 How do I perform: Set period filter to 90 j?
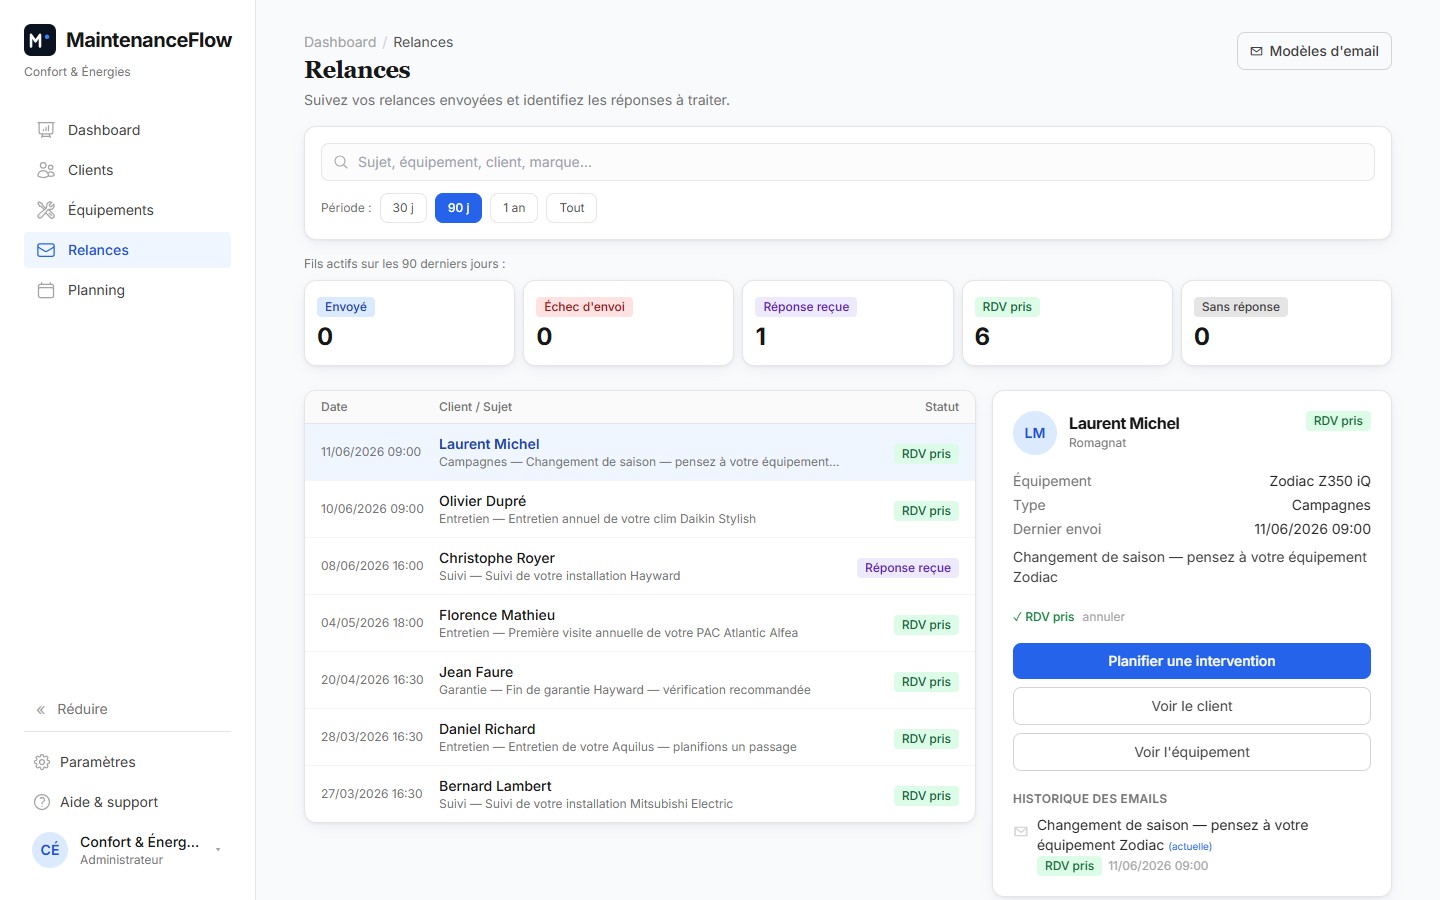458,208
